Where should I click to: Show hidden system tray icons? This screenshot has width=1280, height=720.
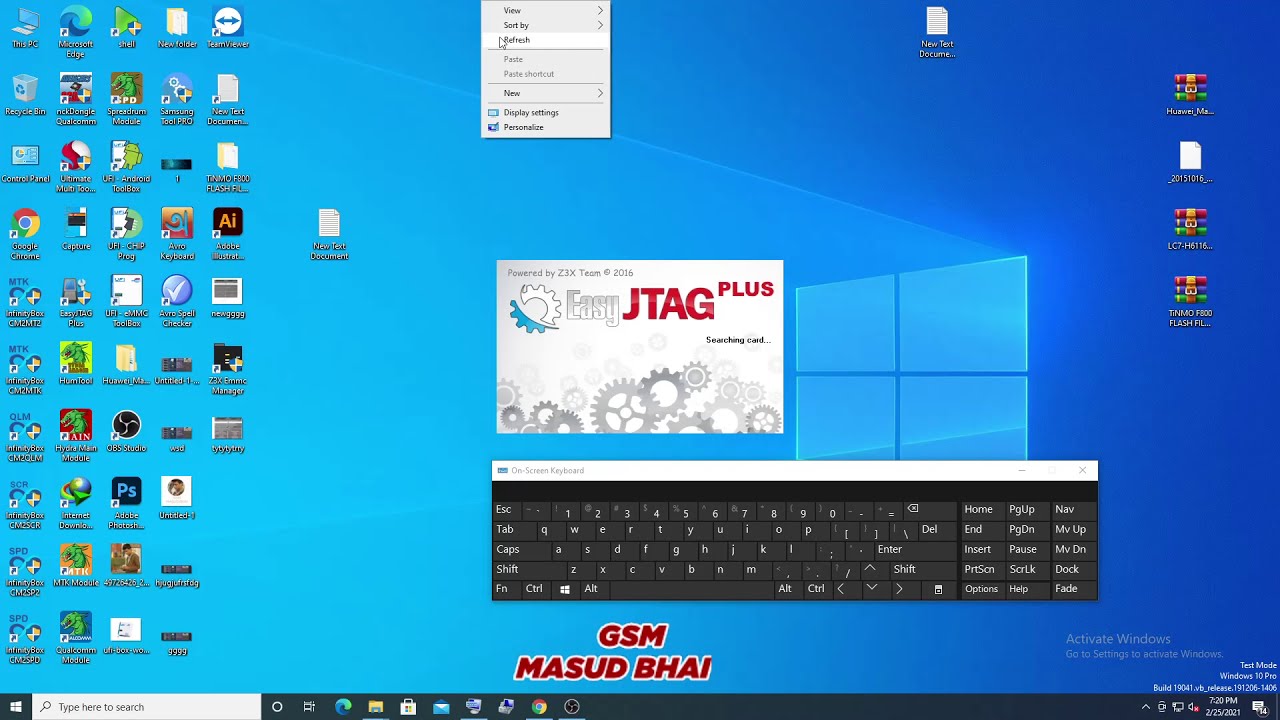tap(1145, 707)
